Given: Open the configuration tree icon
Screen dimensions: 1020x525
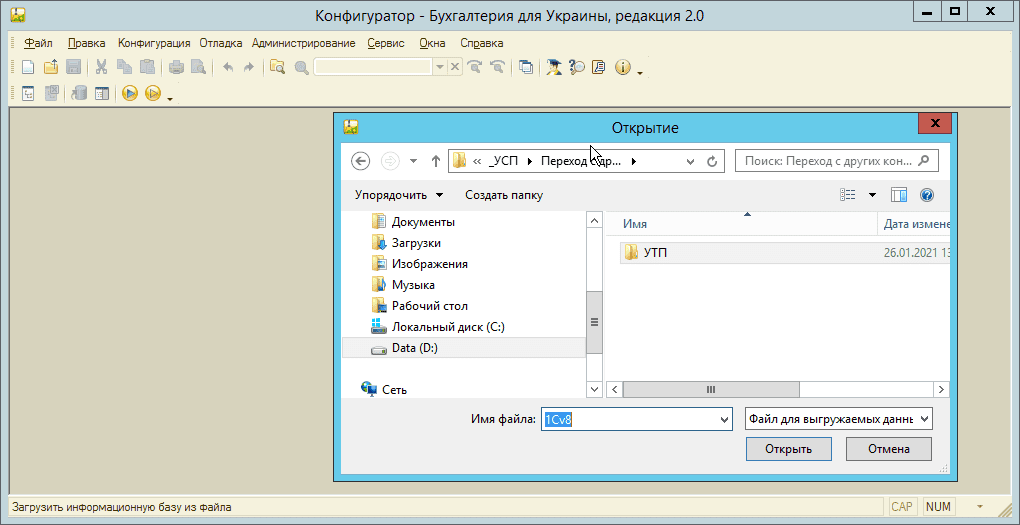Looking at the screenshot, I should click(28, 94).
